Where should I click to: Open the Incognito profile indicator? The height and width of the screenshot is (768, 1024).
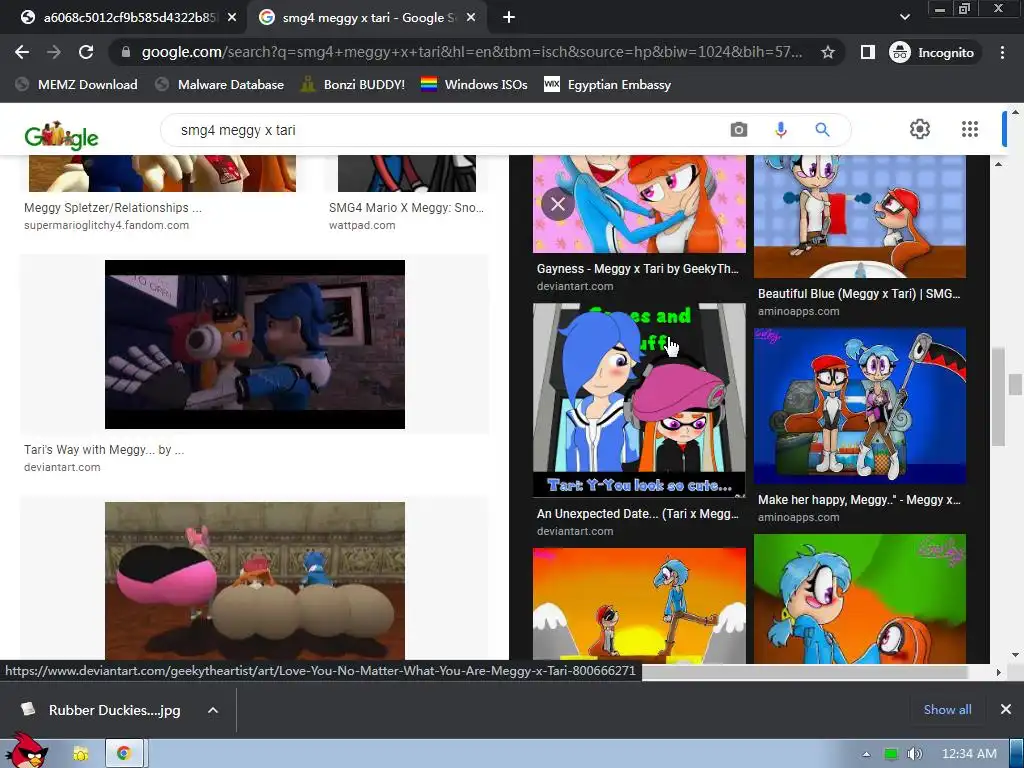pyautogui.click(x=932, y=52)
